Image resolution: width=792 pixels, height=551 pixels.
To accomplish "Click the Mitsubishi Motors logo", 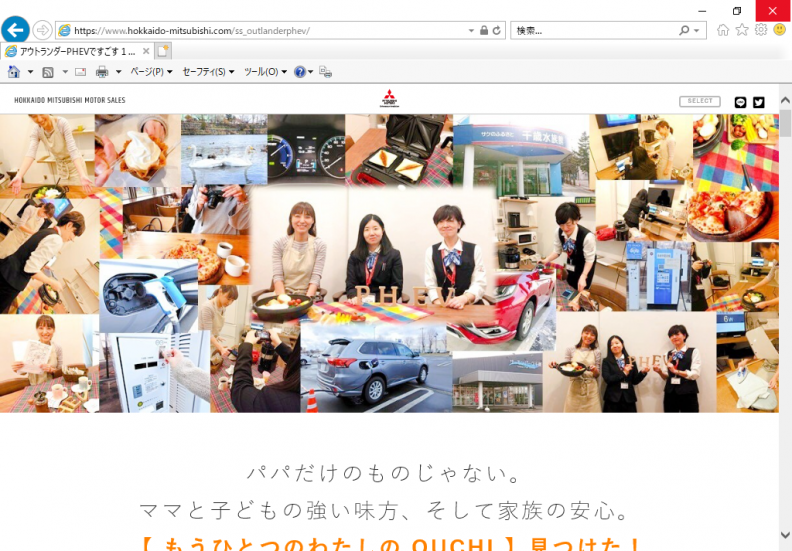I will [x=389, y=98].
